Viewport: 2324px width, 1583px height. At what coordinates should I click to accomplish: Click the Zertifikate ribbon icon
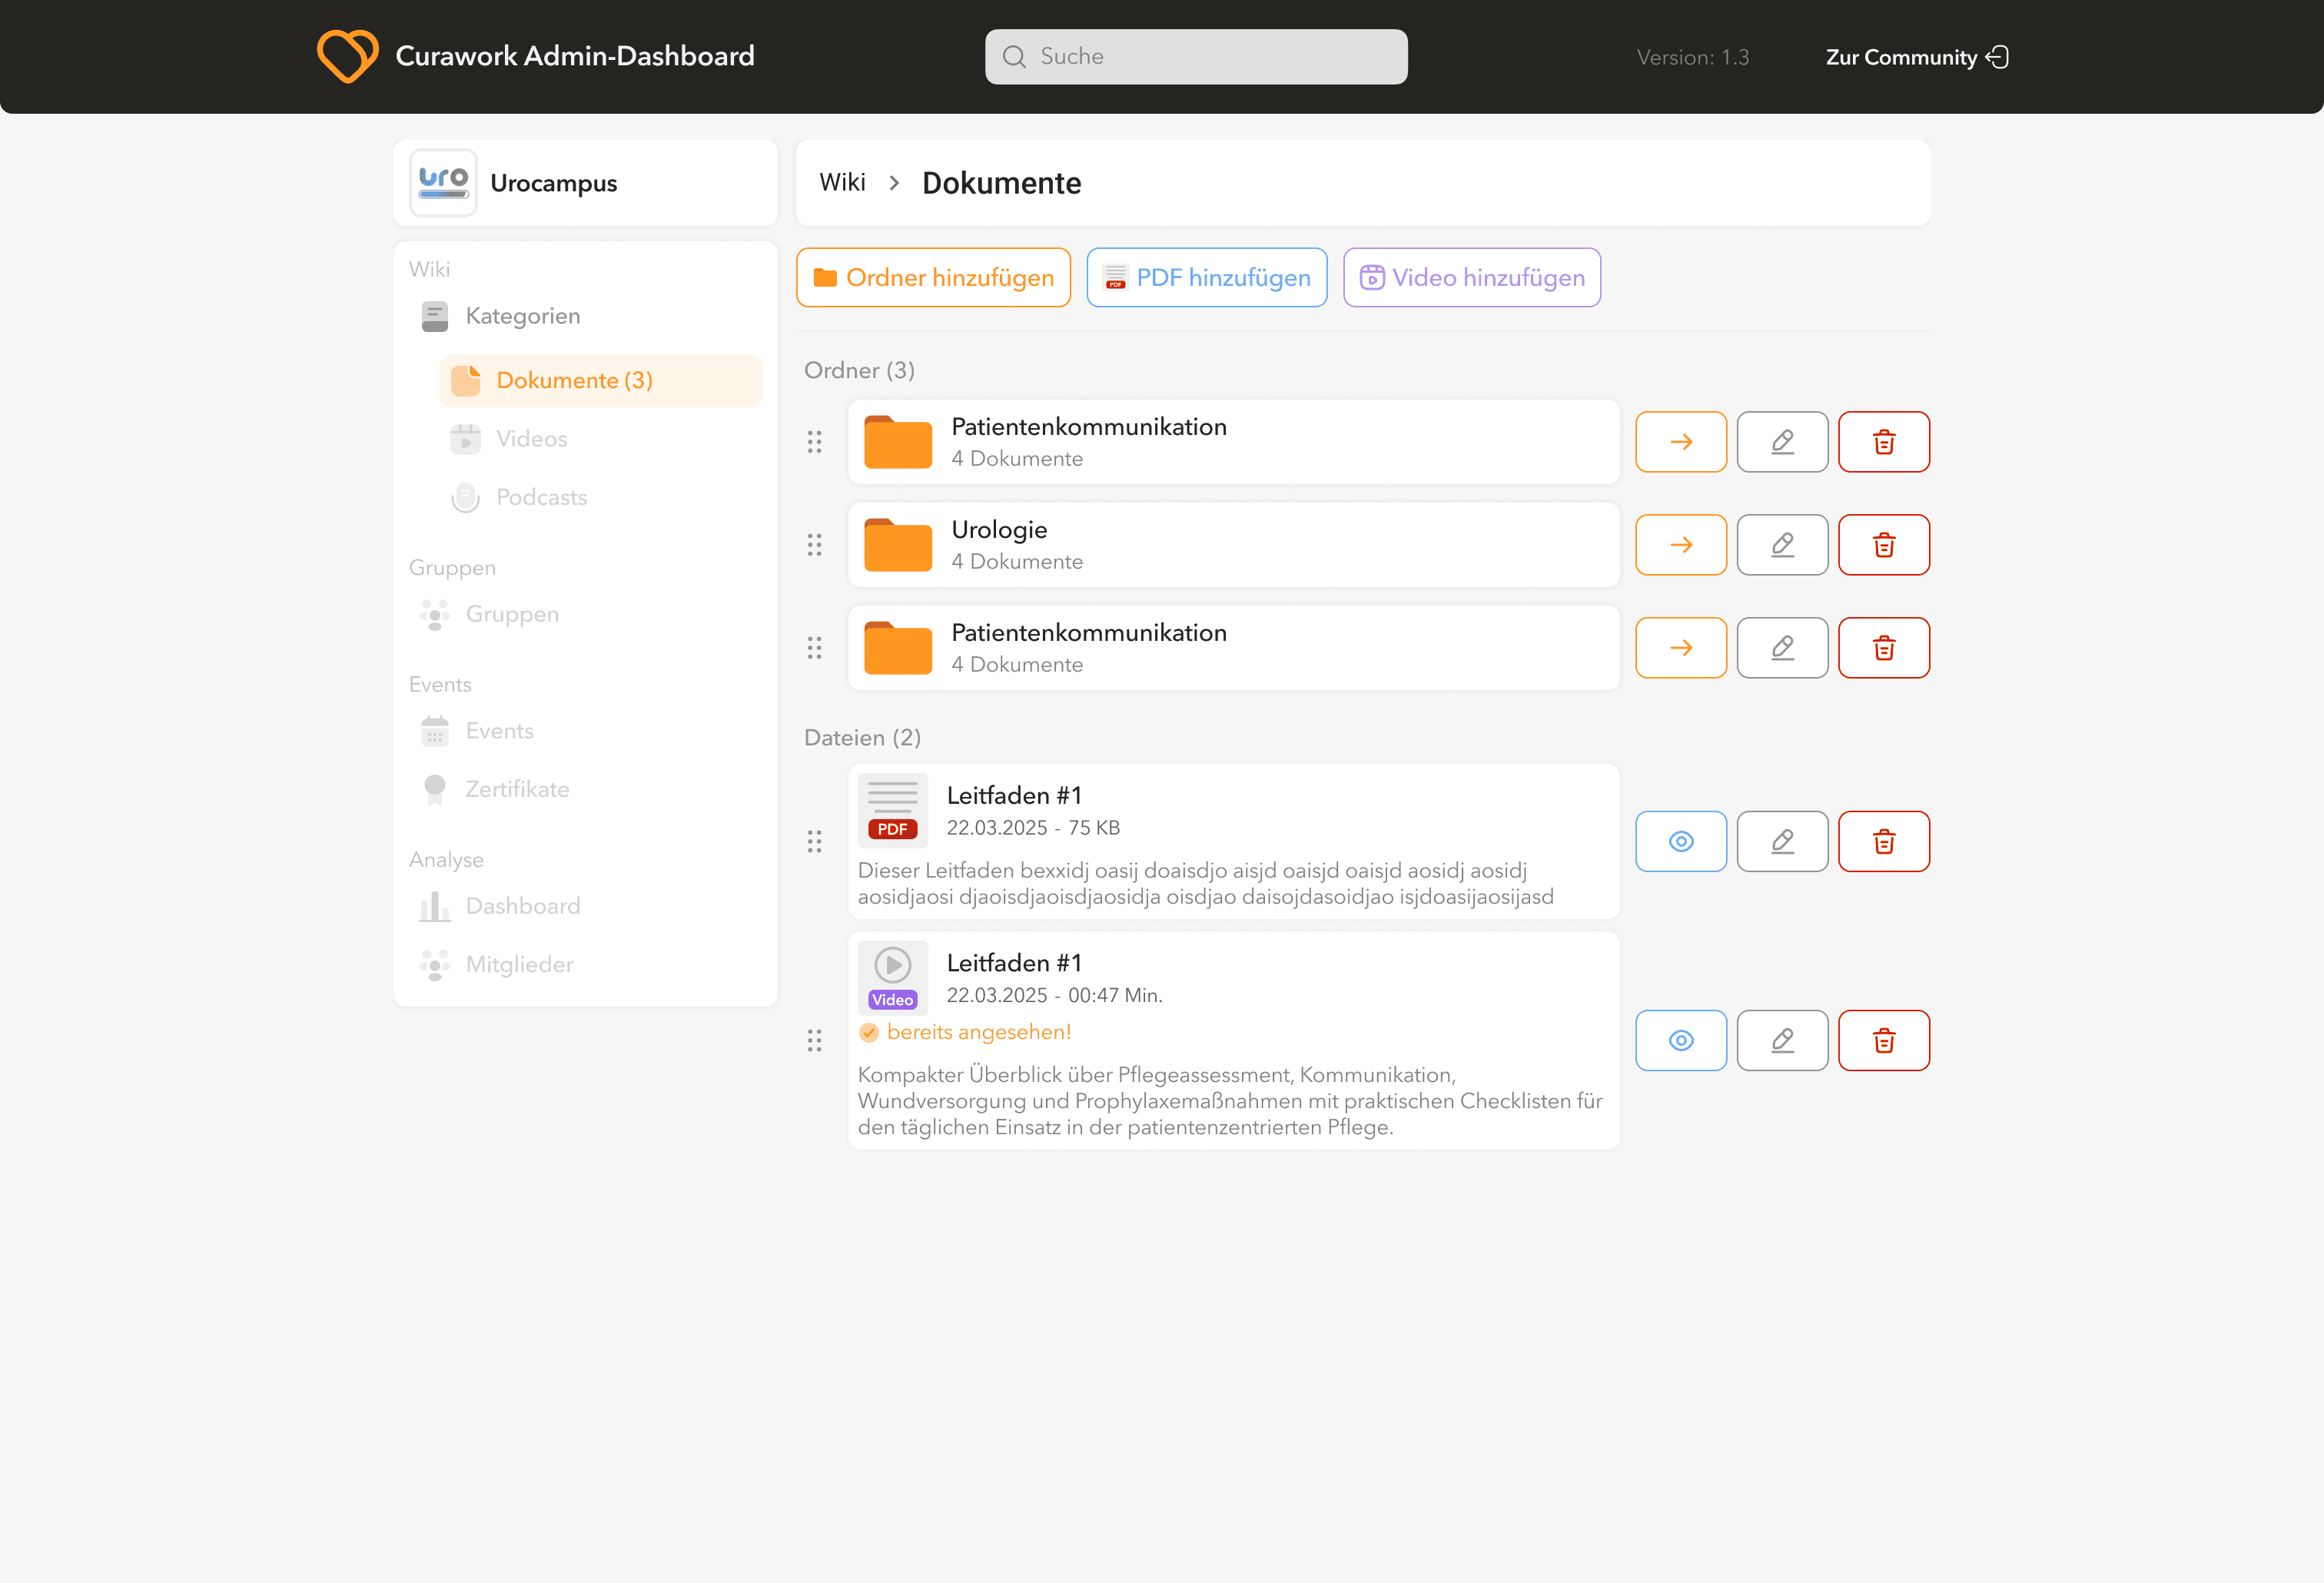point(435,789)
